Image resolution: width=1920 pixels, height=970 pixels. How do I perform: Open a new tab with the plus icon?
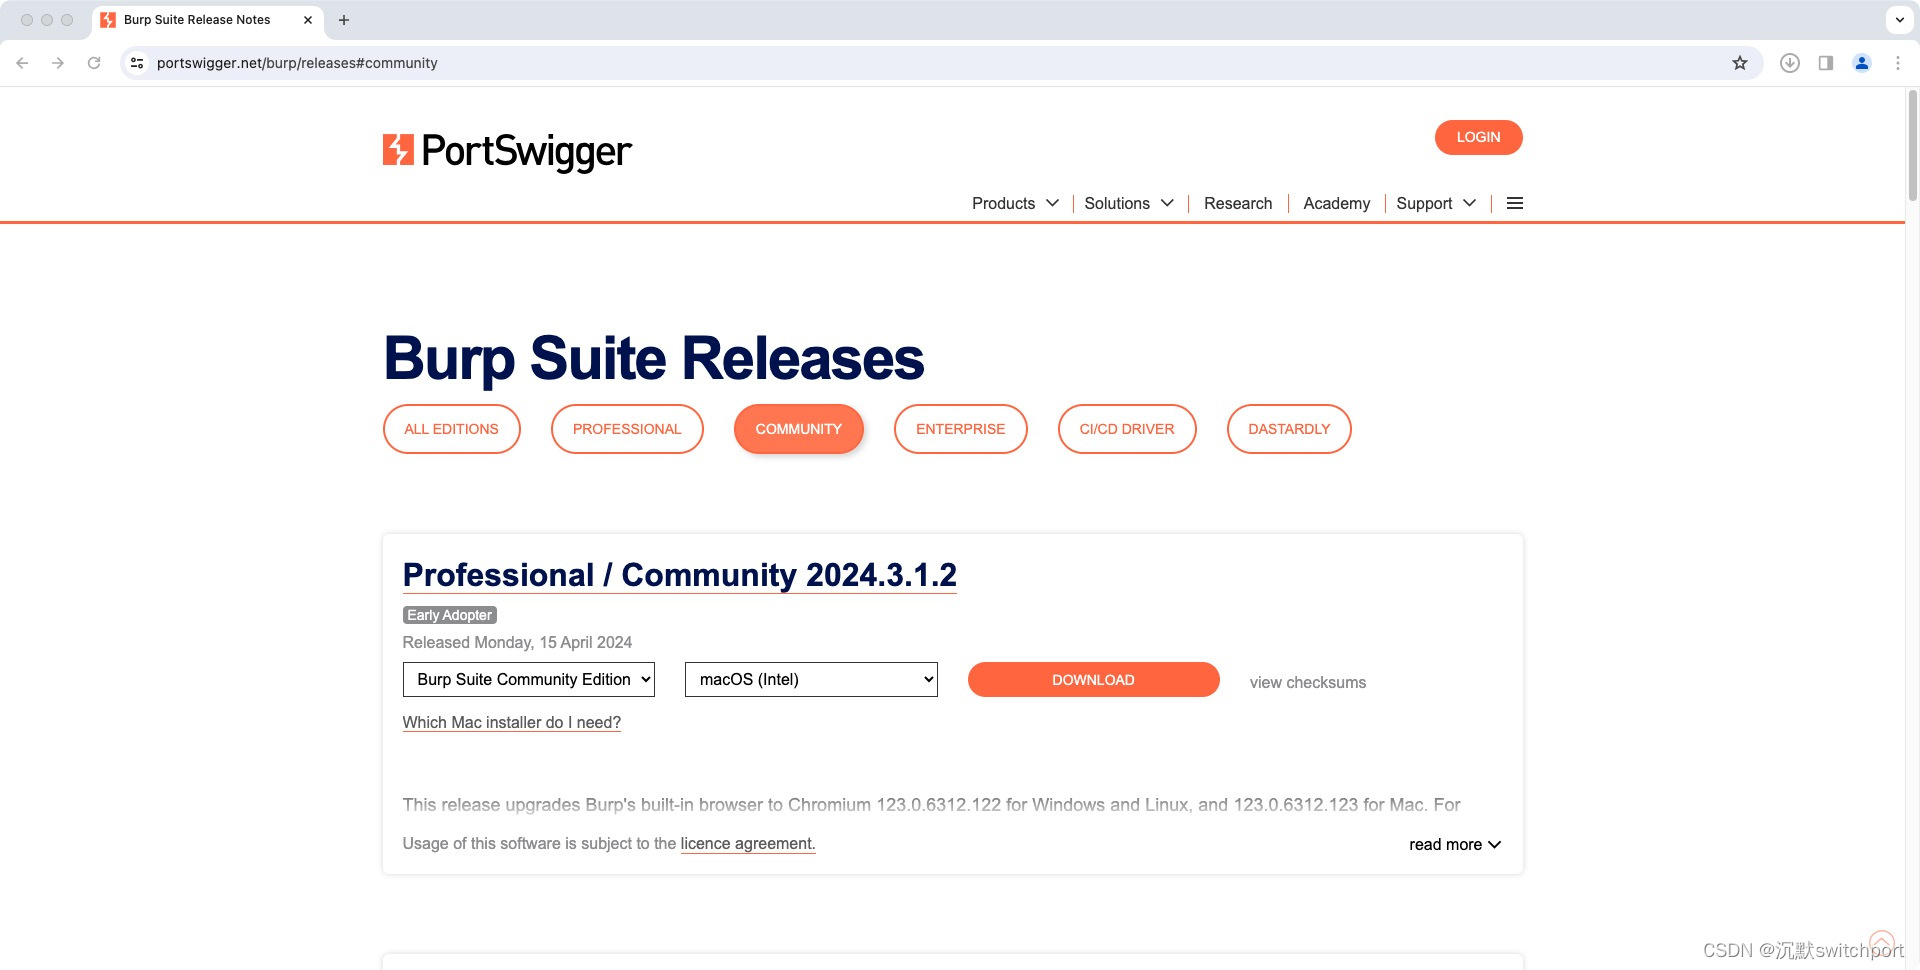pos(344,20)
